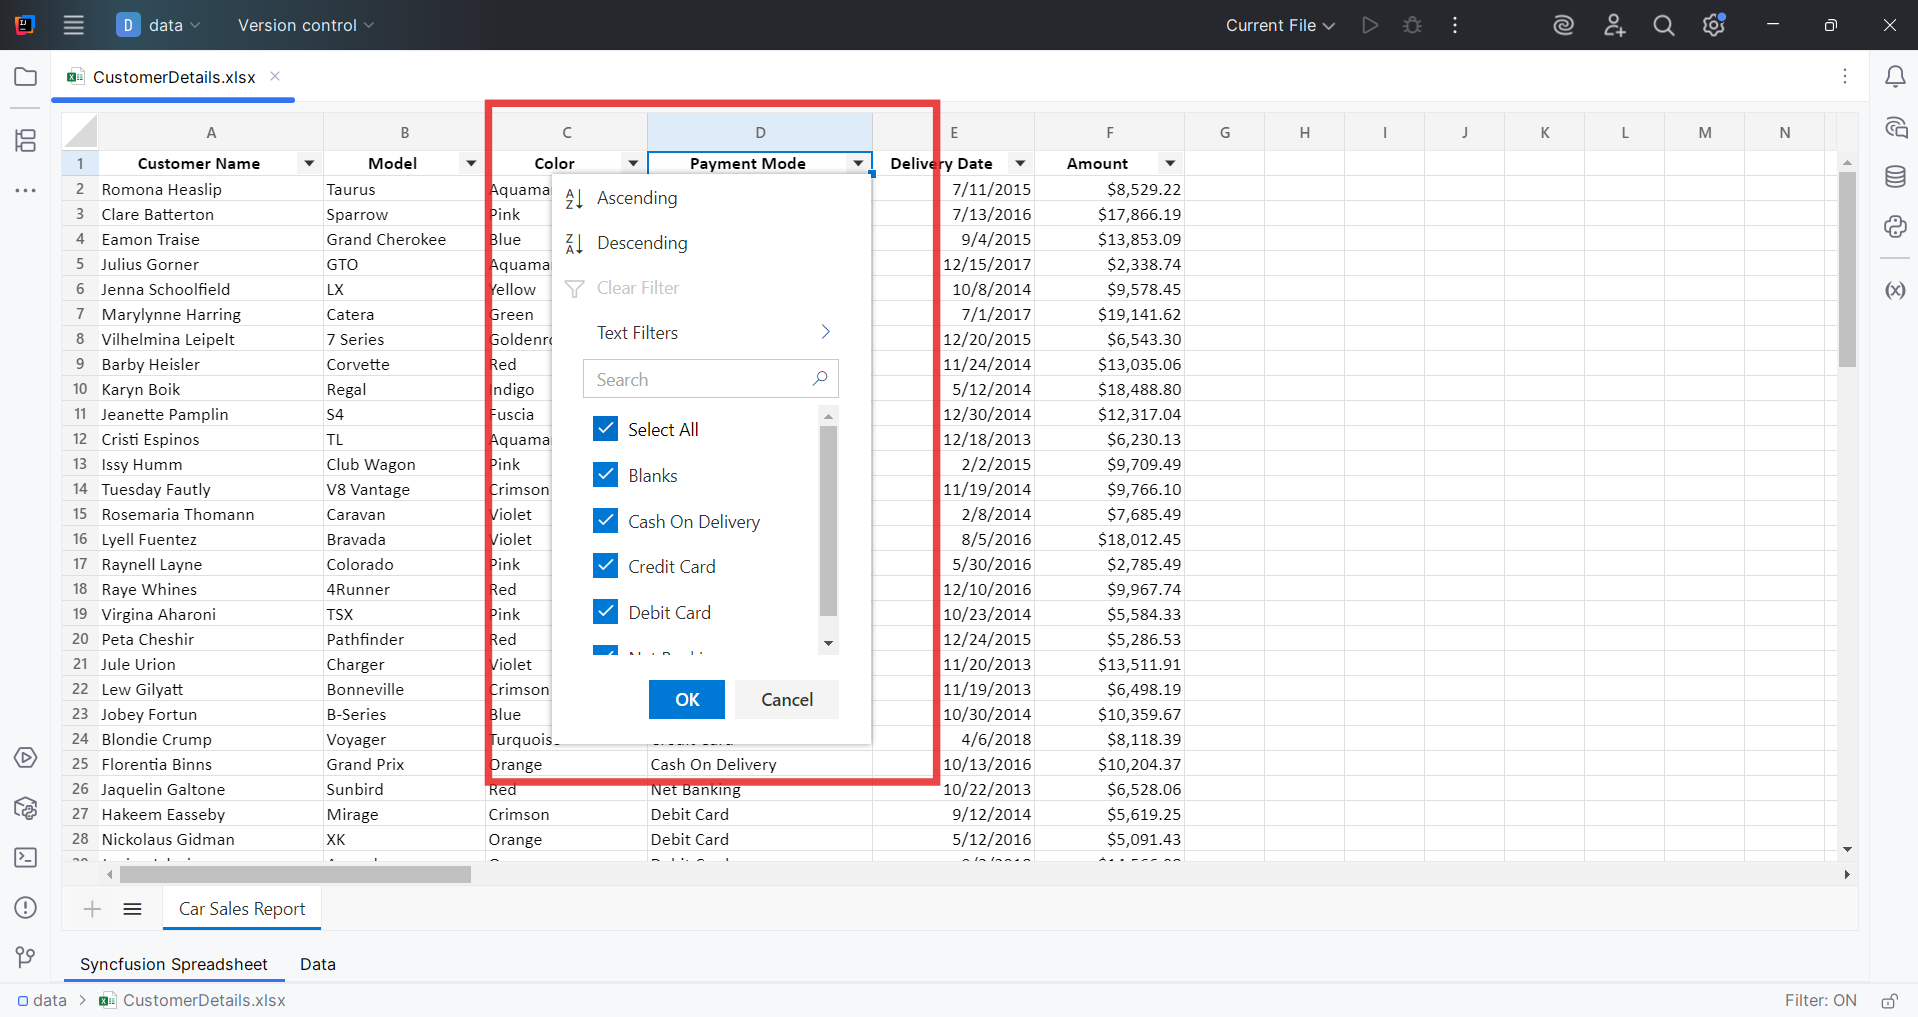The height and width of the screenshot is (1017, 1918).
Task: Switch to the Data tab at the bottom
Action: 316,964
